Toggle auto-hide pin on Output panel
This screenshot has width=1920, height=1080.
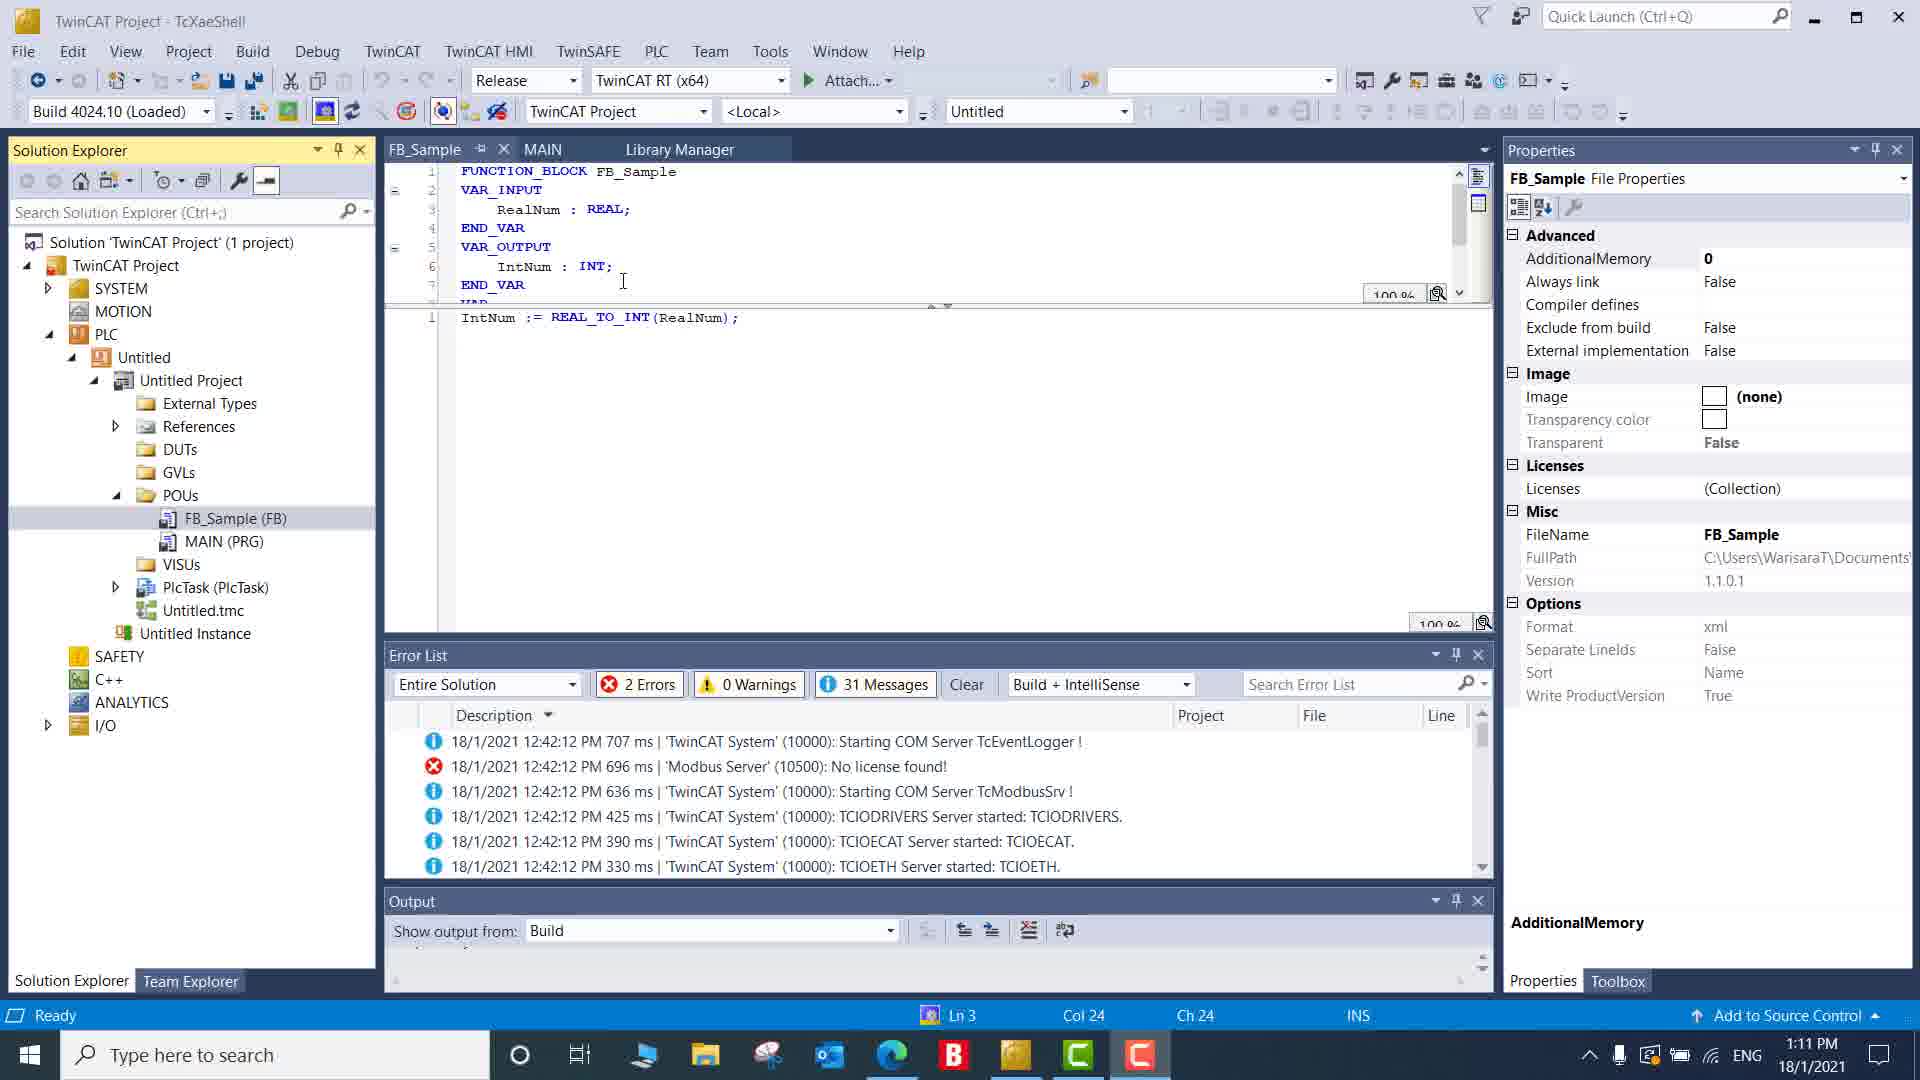point(1456,901)
